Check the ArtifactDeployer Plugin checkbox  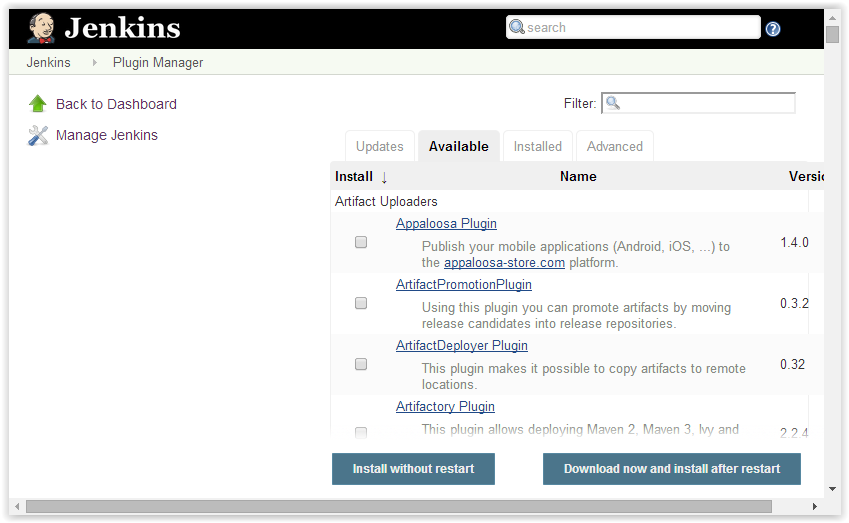361,364
